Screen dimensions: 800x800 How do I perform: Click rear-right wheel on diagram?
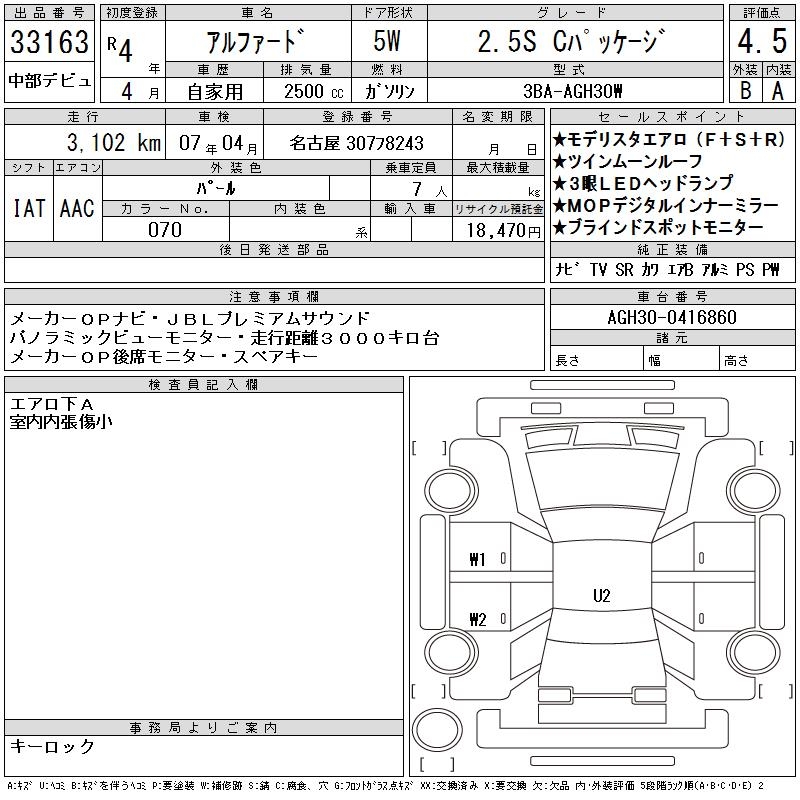[x=754, y=653]
